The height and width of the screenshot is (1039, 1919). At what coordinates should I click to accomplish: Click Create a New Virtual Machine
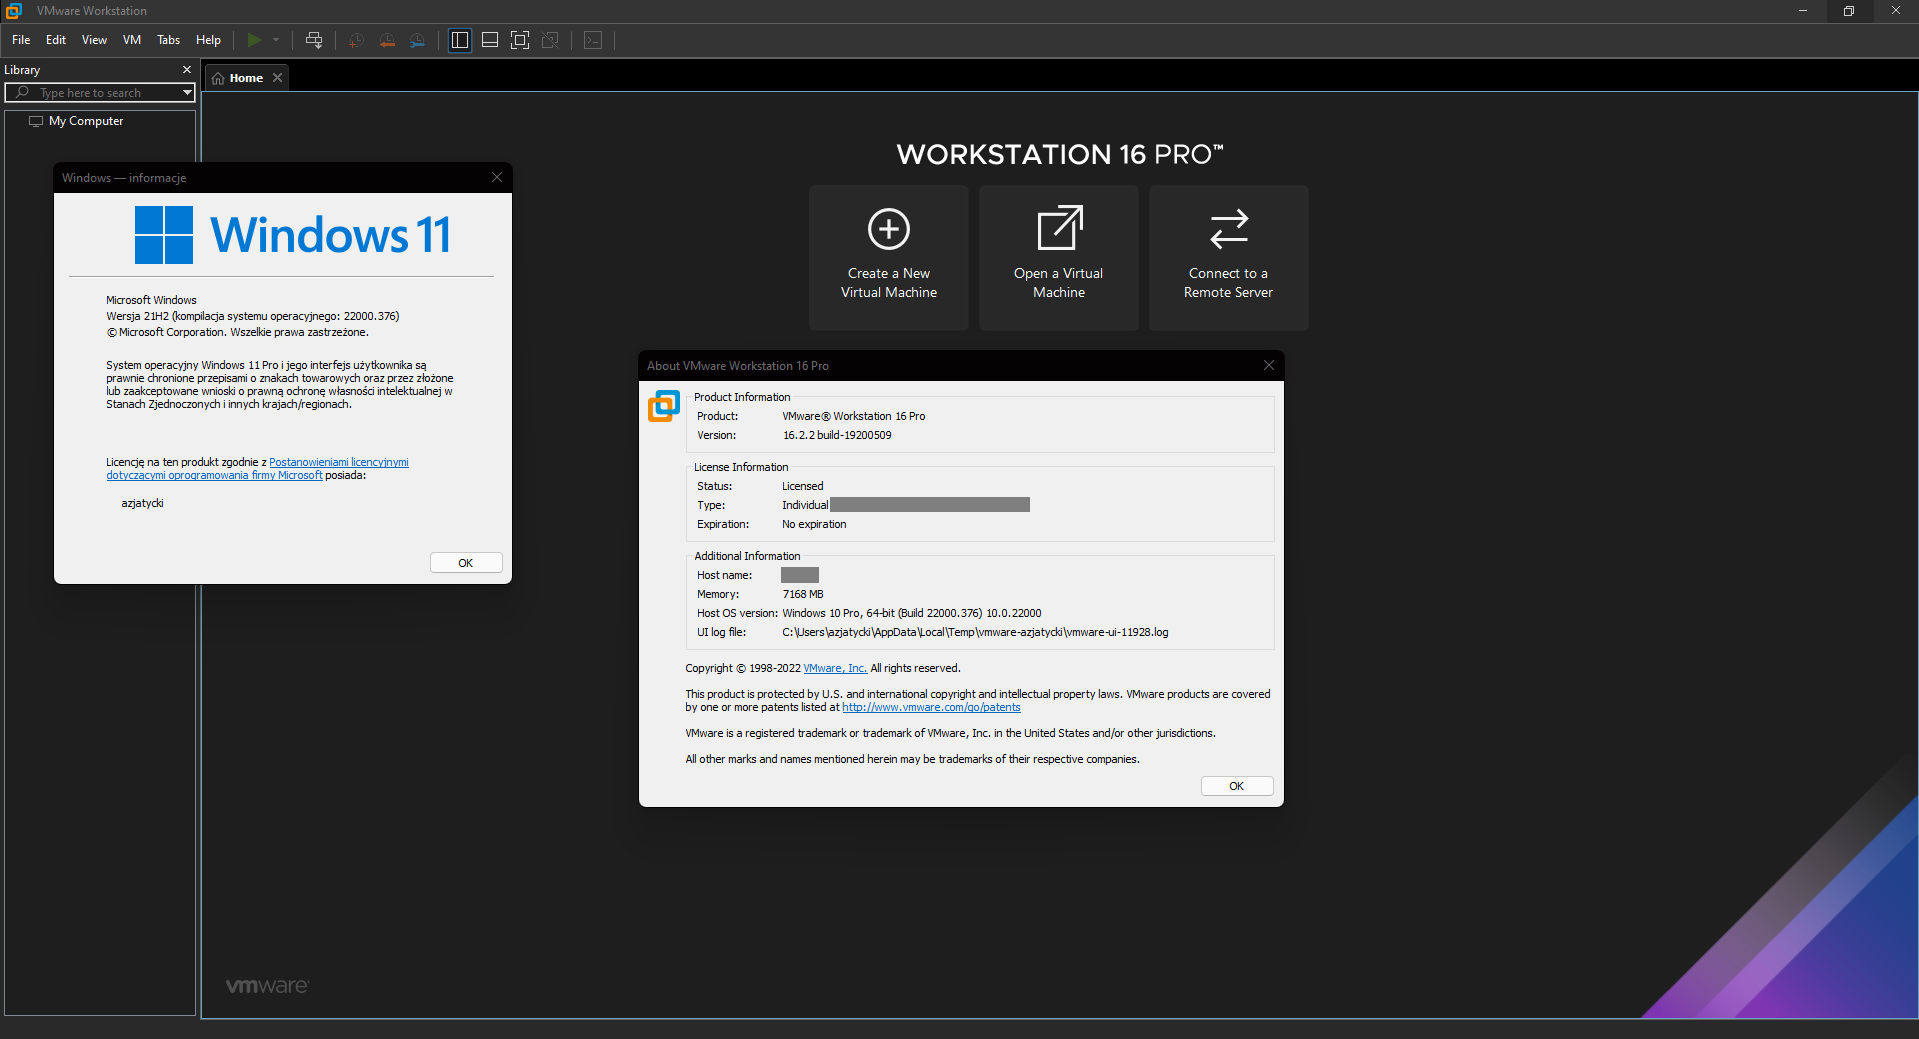[889, 258]
